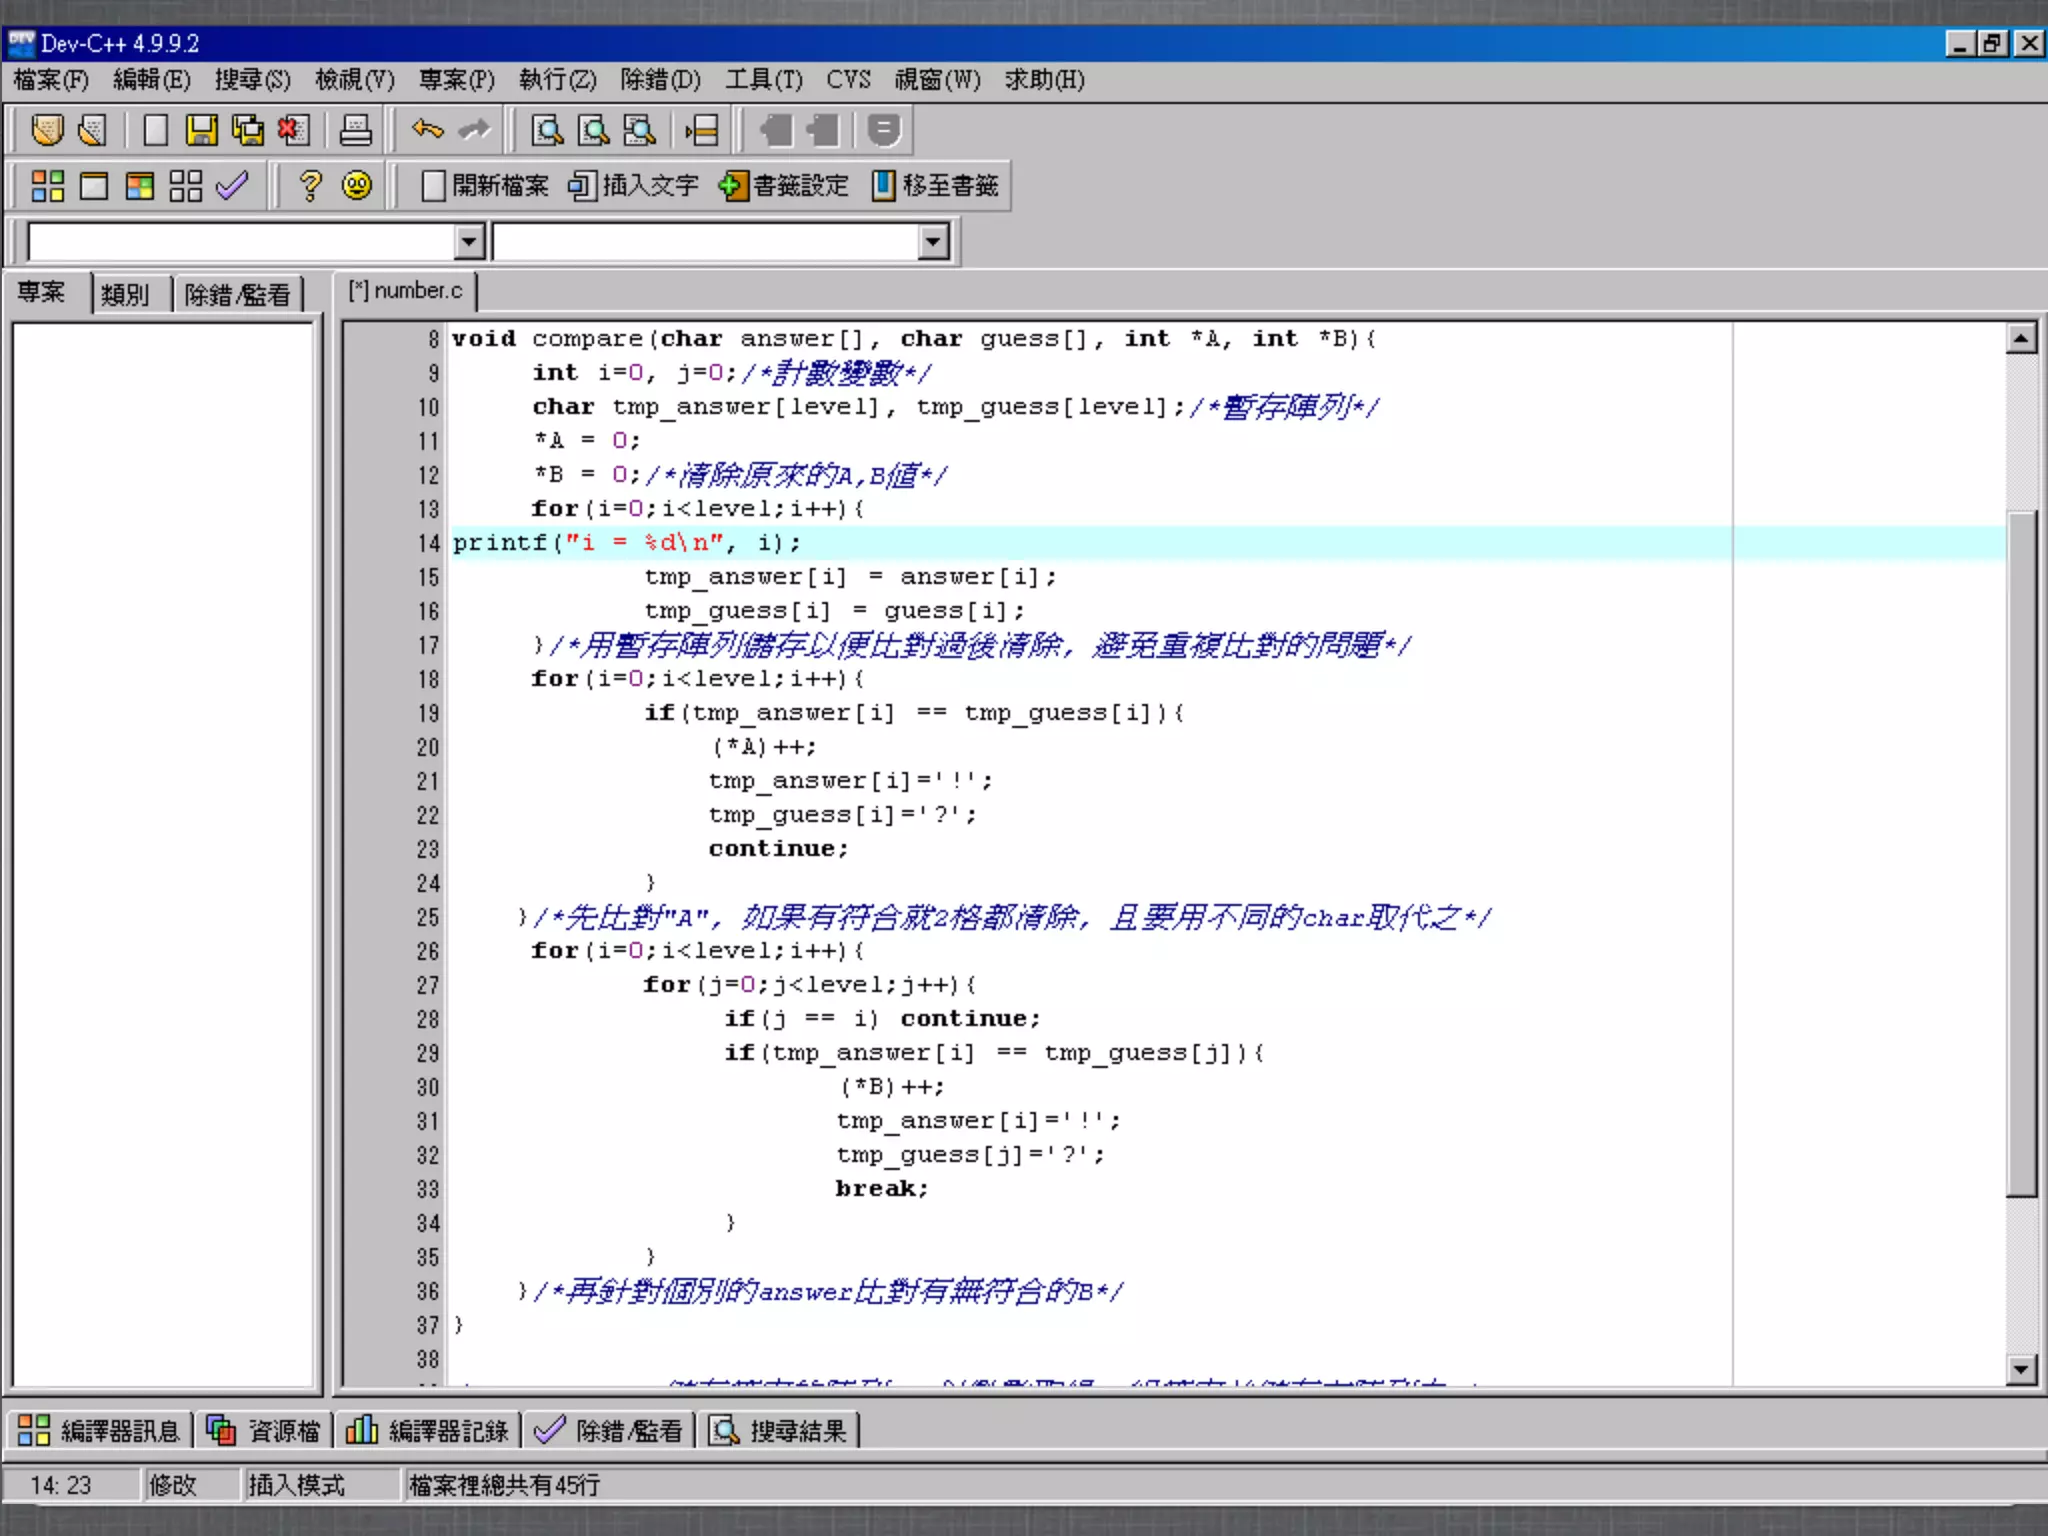Click the Compile icon with colored squares
Screen dimensions: 2048x1536
[47, 186]
